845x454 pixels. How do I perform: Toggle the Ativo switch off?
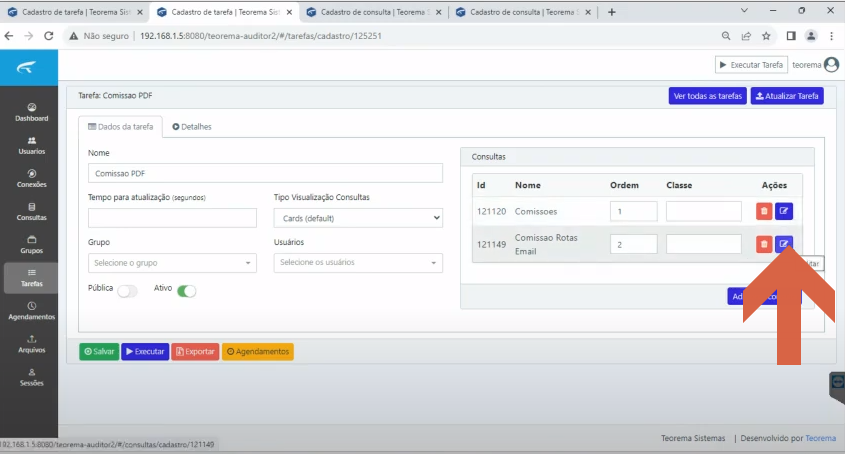point(186,291)
